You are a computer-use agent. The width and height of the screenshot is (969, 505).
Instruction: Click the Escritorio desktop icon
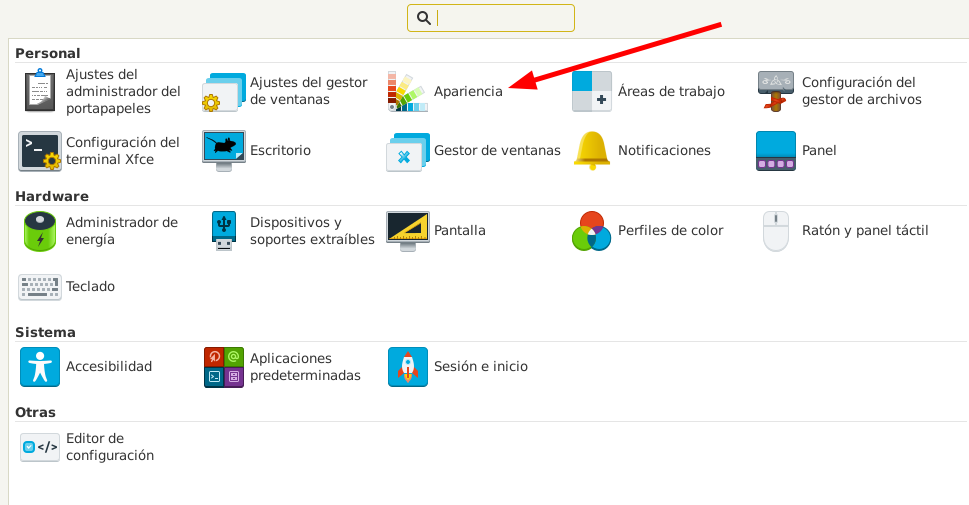coord(223,151)
